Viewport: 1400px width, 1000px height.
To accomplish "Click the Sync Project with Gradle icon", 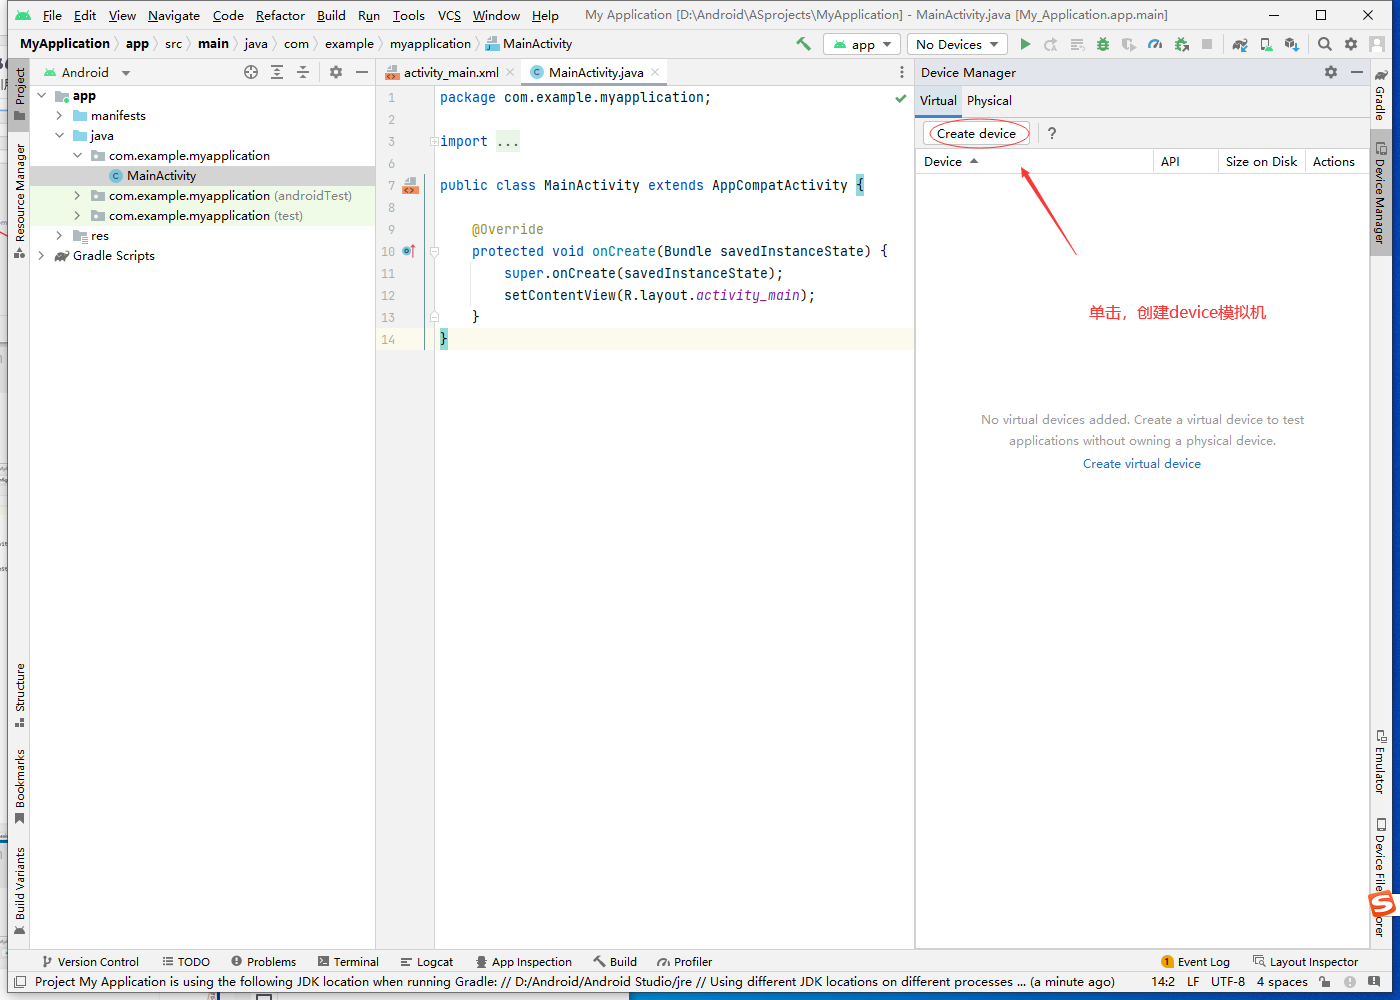I will (1240, 44).
